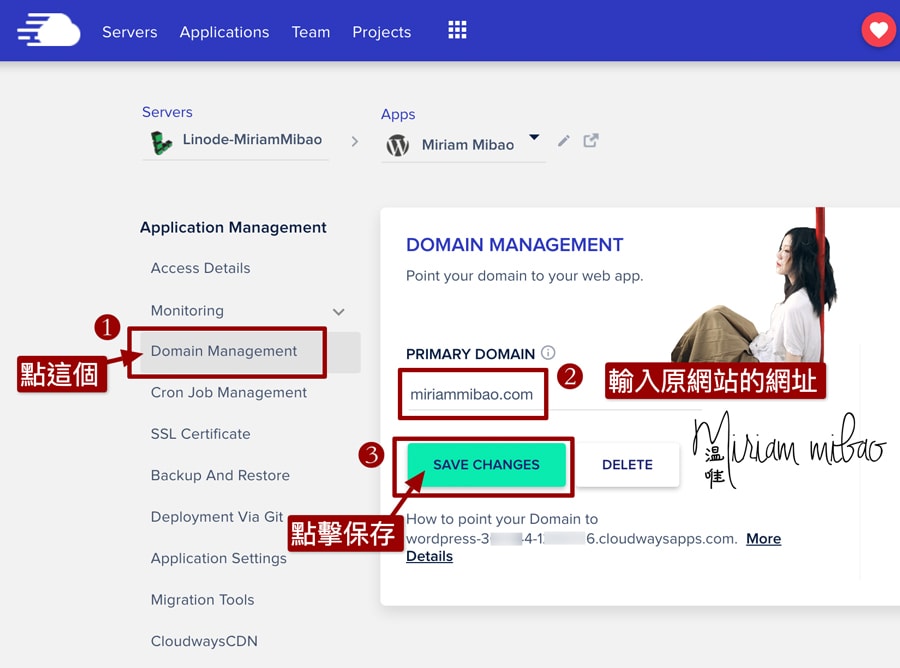The width and height of the screenshot is (900, 668).
Task: Click the cloudwaysapps.com staging URL text
Action: point(571,539)
